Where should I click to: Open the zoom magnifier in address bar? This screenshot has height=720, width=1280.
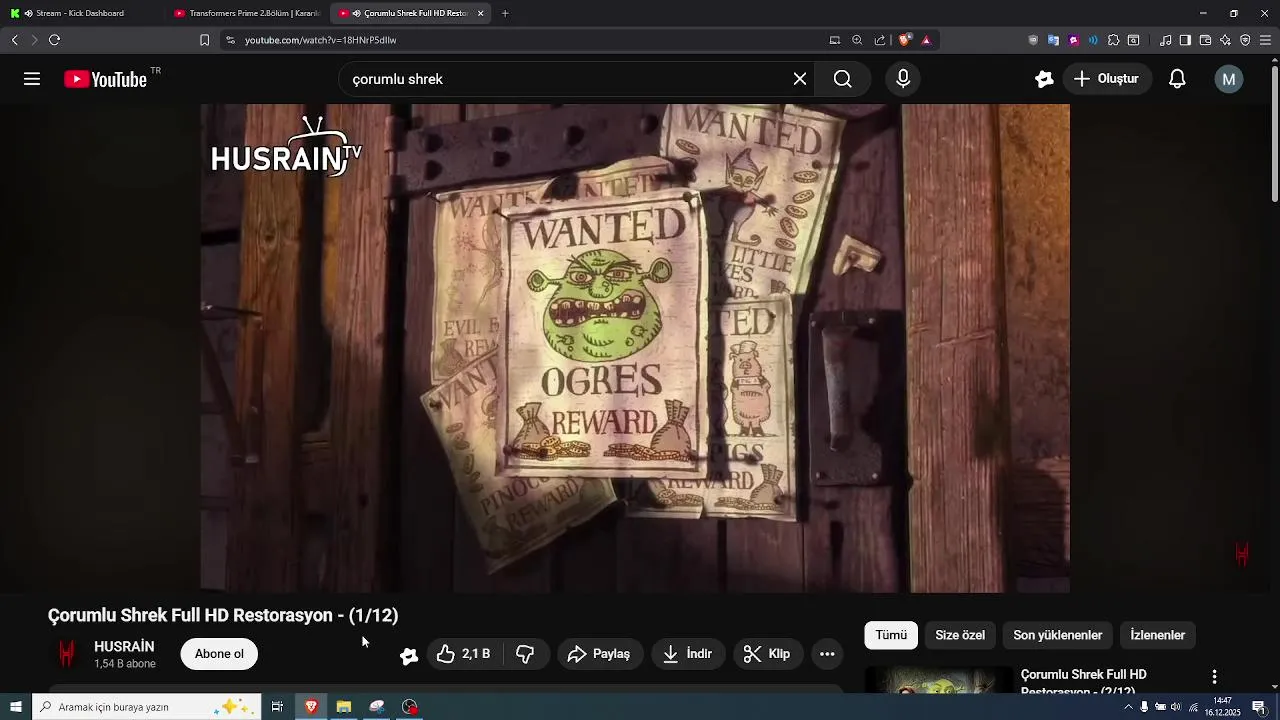857,40
